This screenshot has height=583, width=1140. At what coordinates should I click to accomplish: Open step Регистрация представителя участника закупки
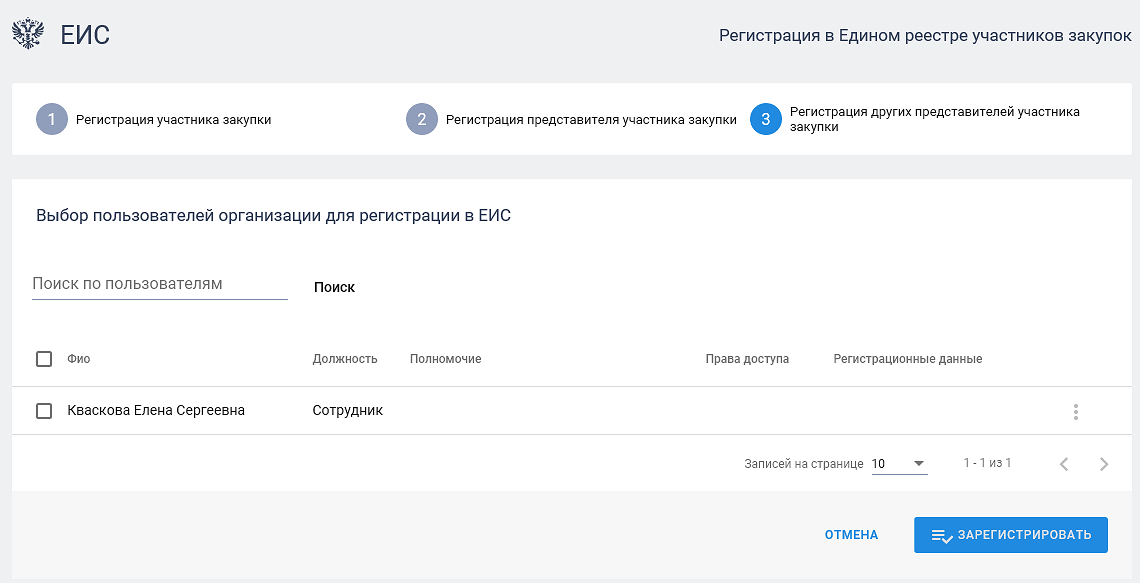tap(591, 120)
